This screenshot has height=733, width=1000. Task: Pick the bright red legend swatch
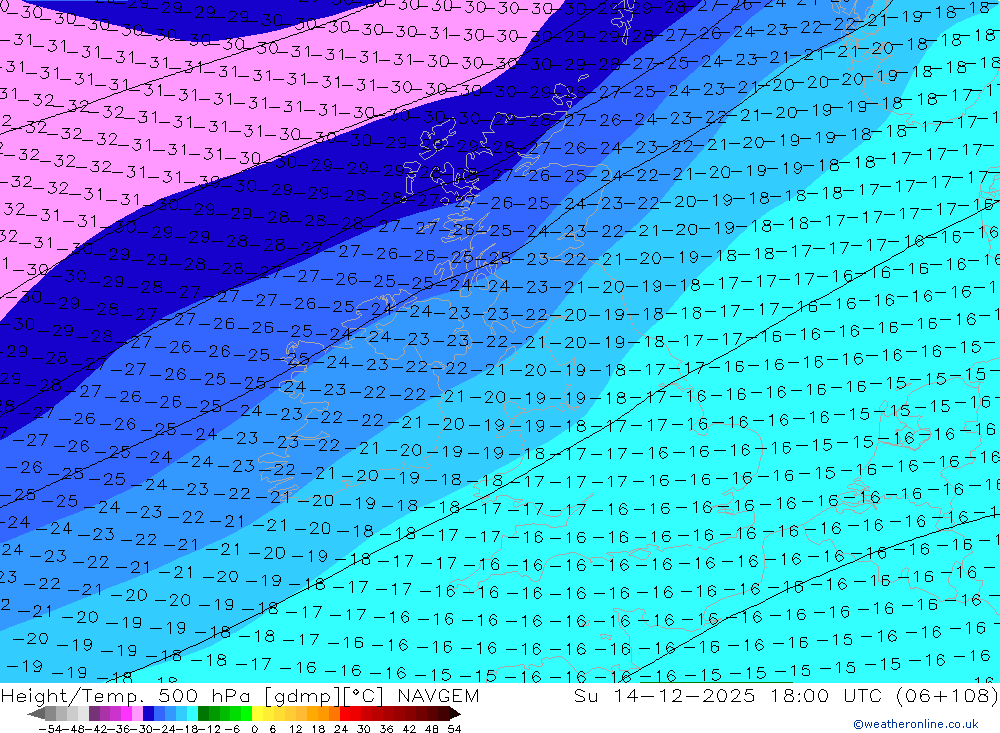345,713
